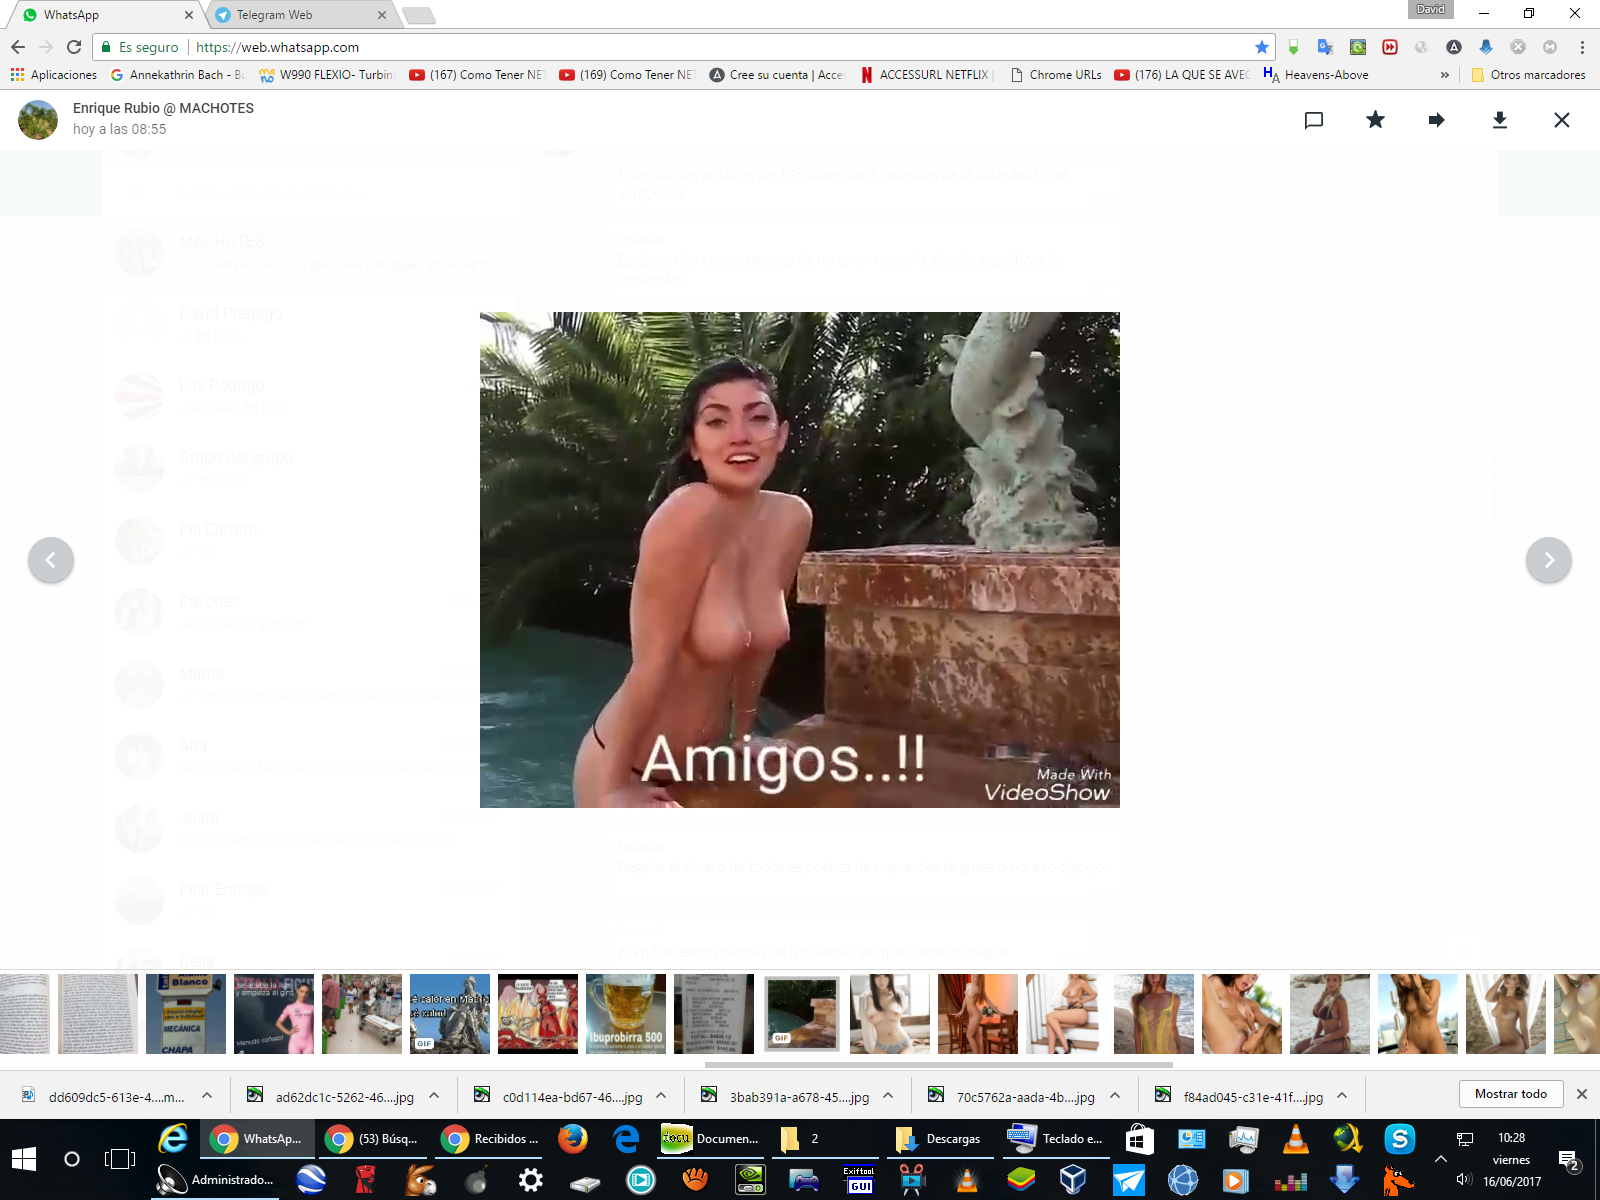Image resolution: width=1600 pixels, height=1200 pixels.
Task: Download the media with the download icon
Action: coord(1499,120)
